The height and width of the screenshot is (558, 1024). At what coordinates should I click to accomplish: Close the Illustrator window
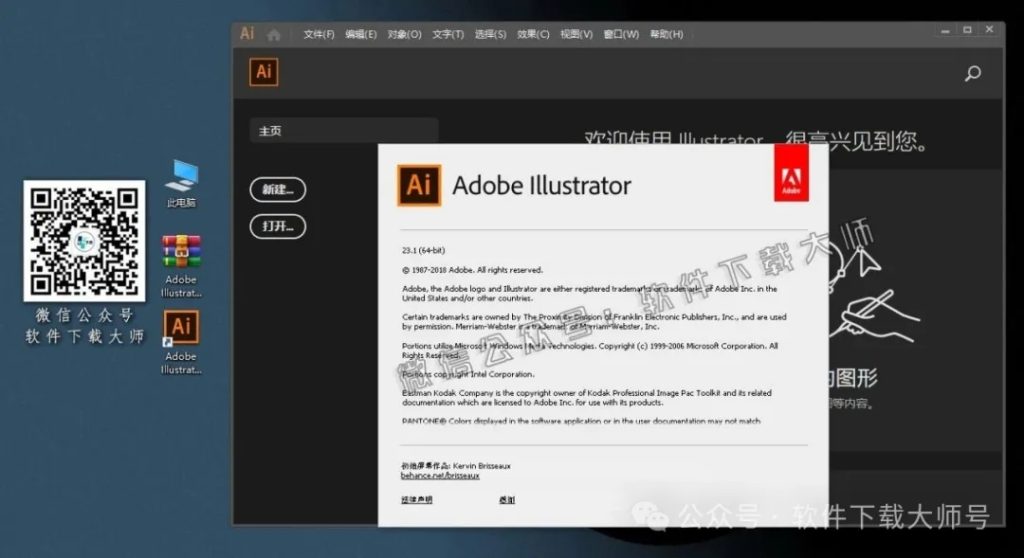(989, 29)
